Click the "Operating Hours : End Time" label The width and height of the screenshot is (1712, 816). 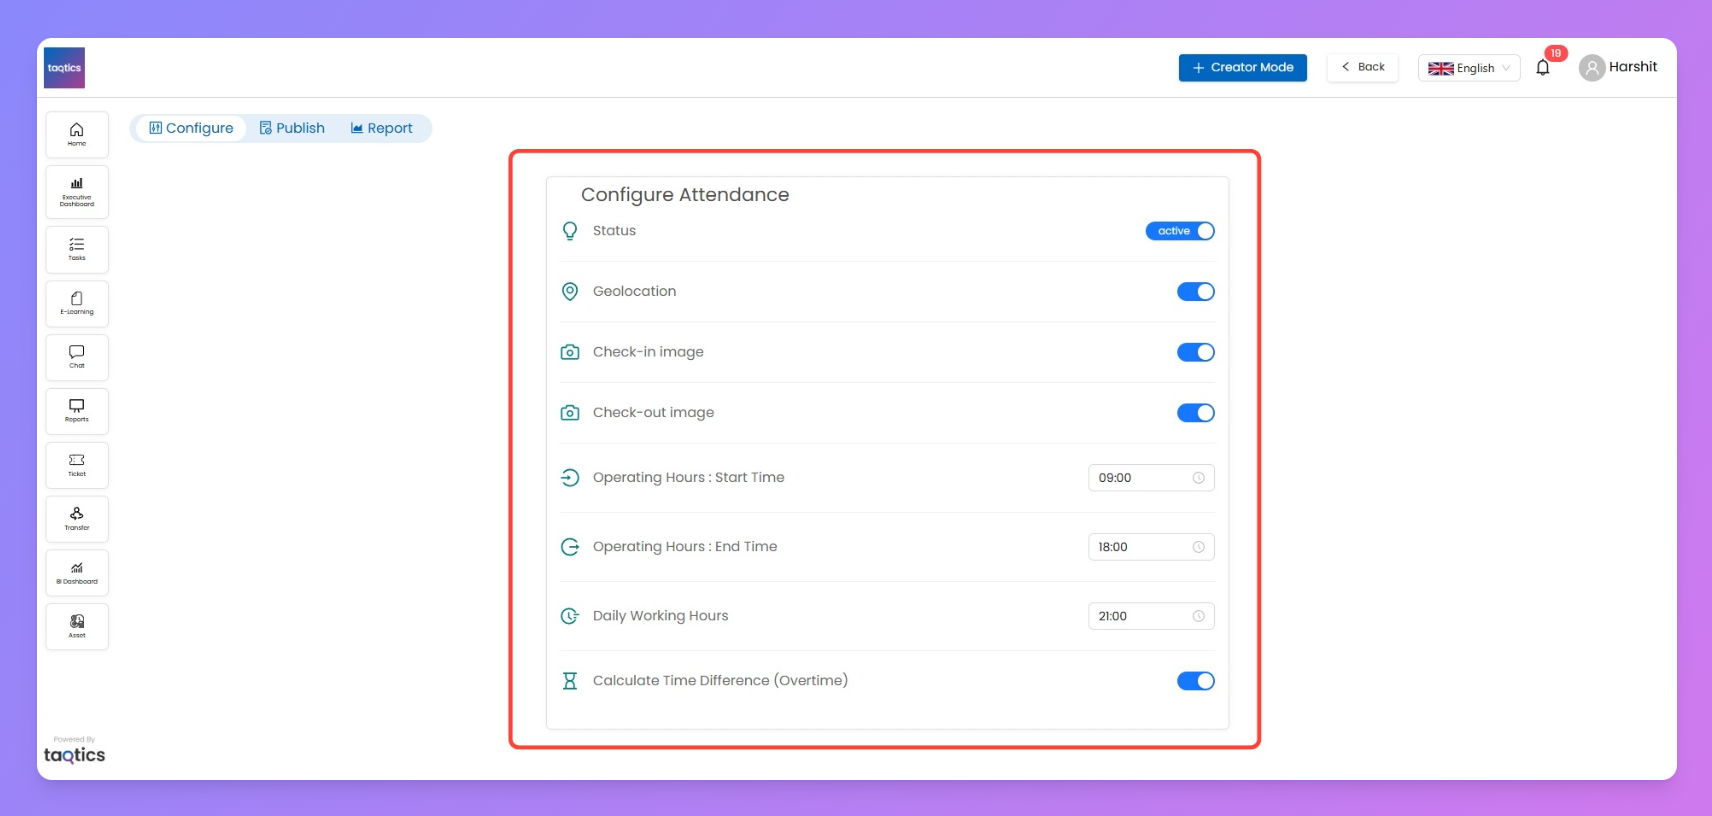685,547
